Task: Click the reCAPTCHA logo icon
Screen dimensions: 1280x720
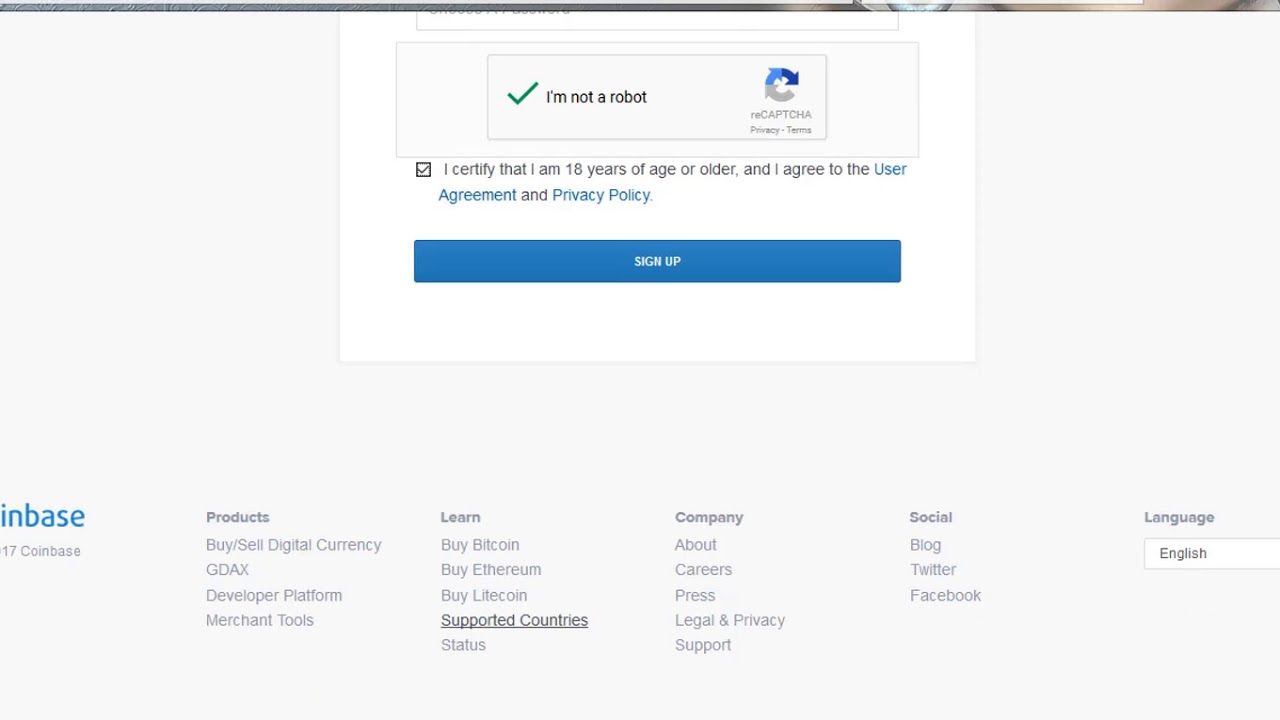Action: tap(781, 85)
